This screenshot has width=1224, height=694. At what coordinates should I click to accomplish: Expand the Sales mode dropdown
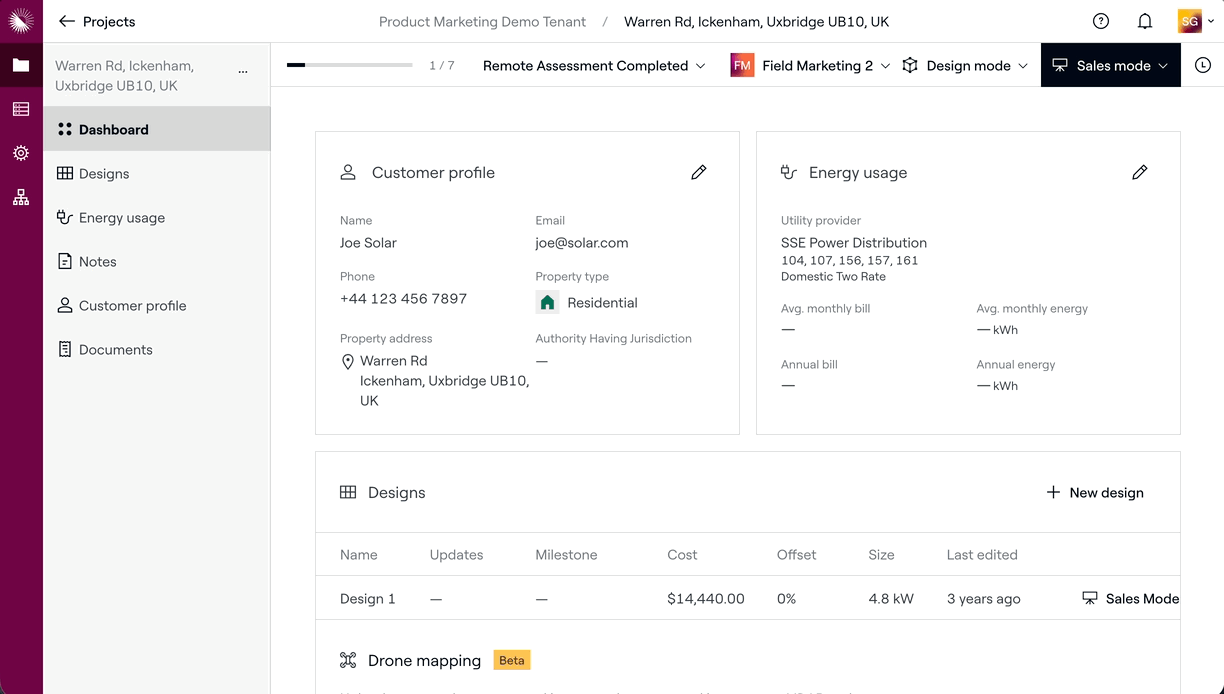tap(1110, 66)
